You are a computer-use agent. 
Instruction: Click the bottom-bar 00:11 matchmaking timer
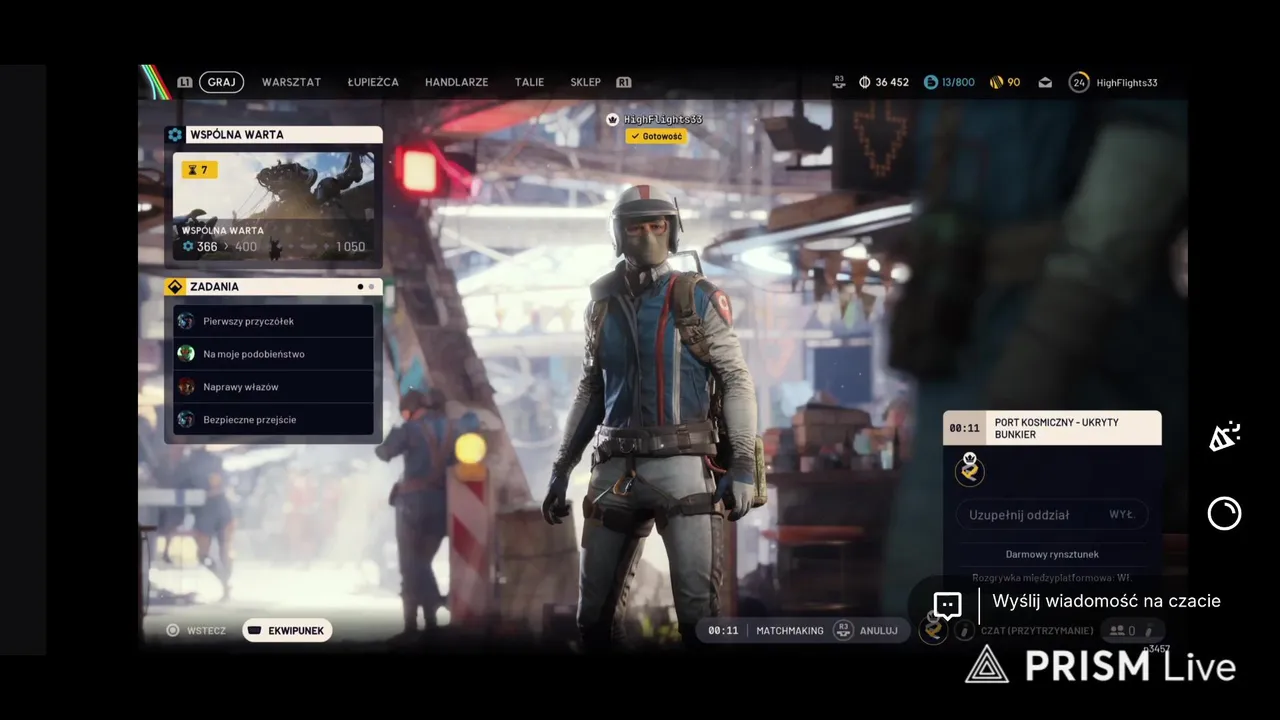coord(723,630)
